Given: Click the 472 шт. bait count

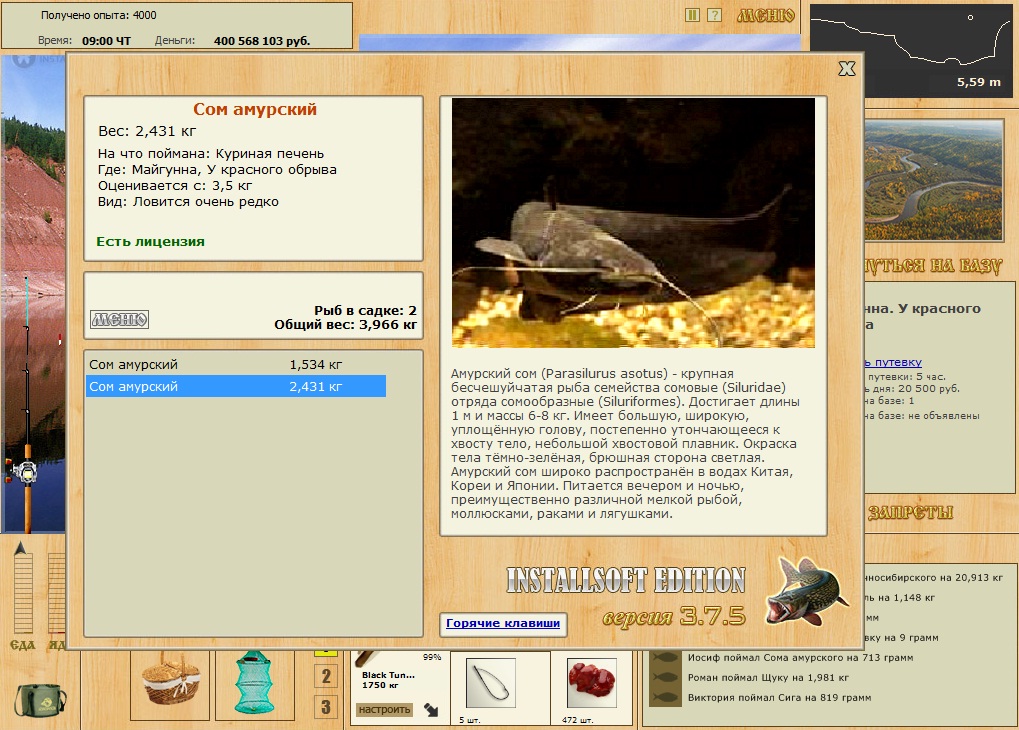Looking at the screenshot, I should click(x=578, y=720).
